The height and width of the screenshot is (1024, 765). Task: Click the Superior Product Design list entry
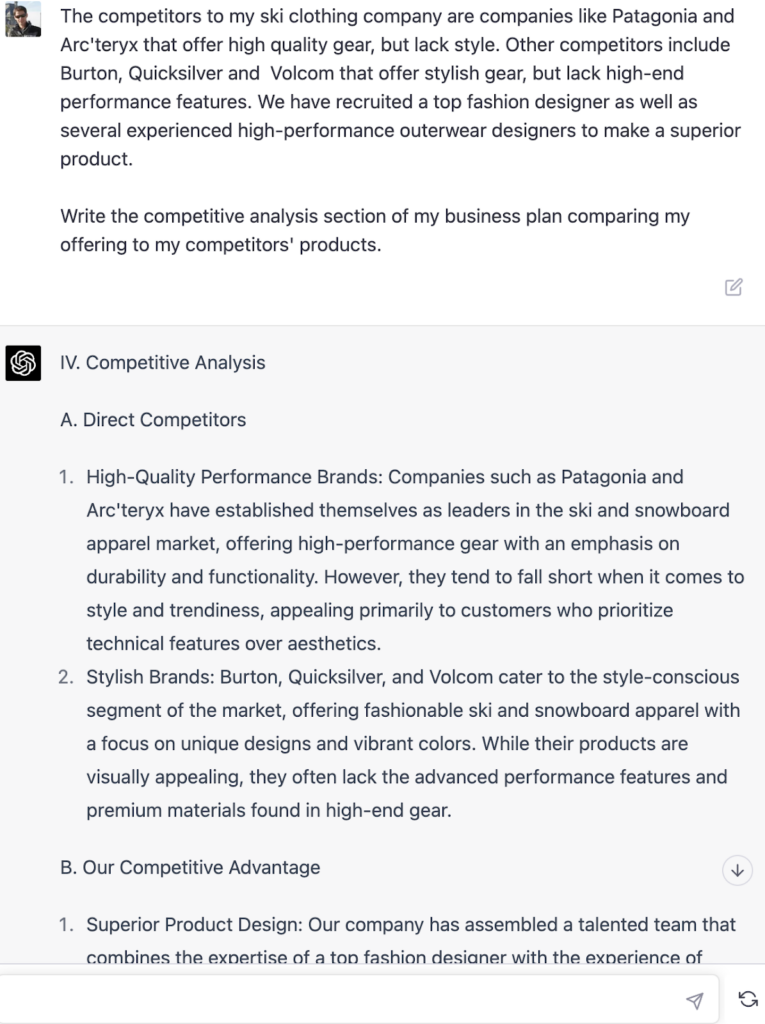coord(400,940)
